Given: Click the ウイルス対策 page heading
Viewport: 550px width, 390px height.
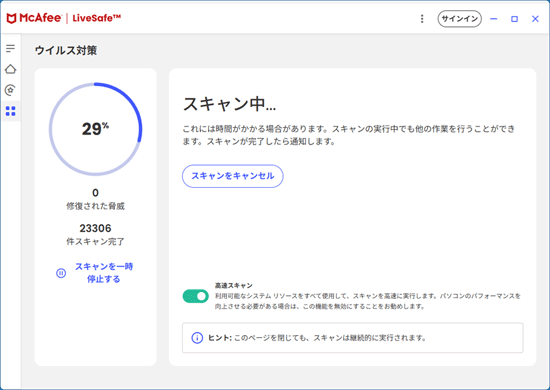Looking at the screenshot, I should pyautogui.click(x=66, y=51).
